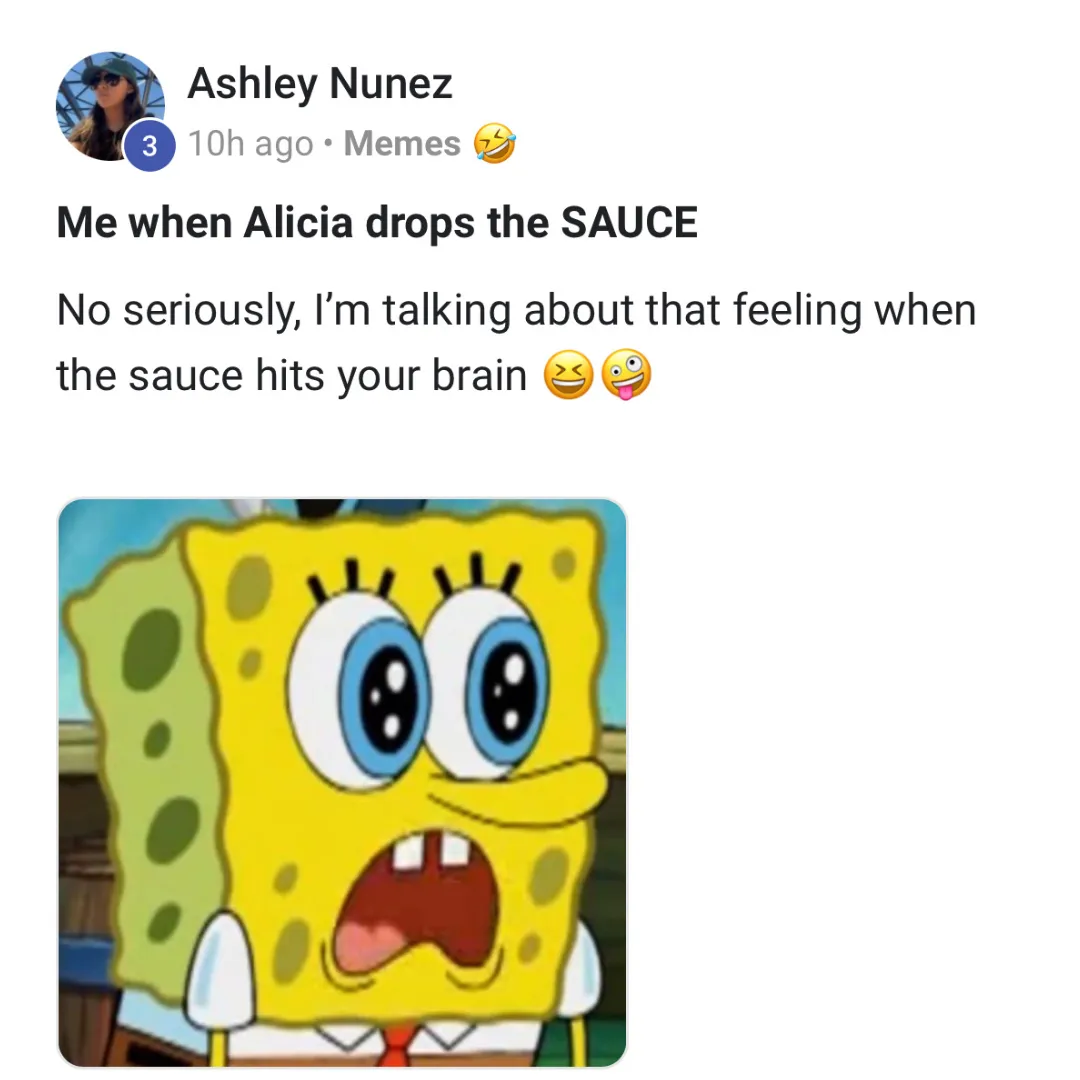Open Ashley Nunez's profile picture

tap(110, 106)
